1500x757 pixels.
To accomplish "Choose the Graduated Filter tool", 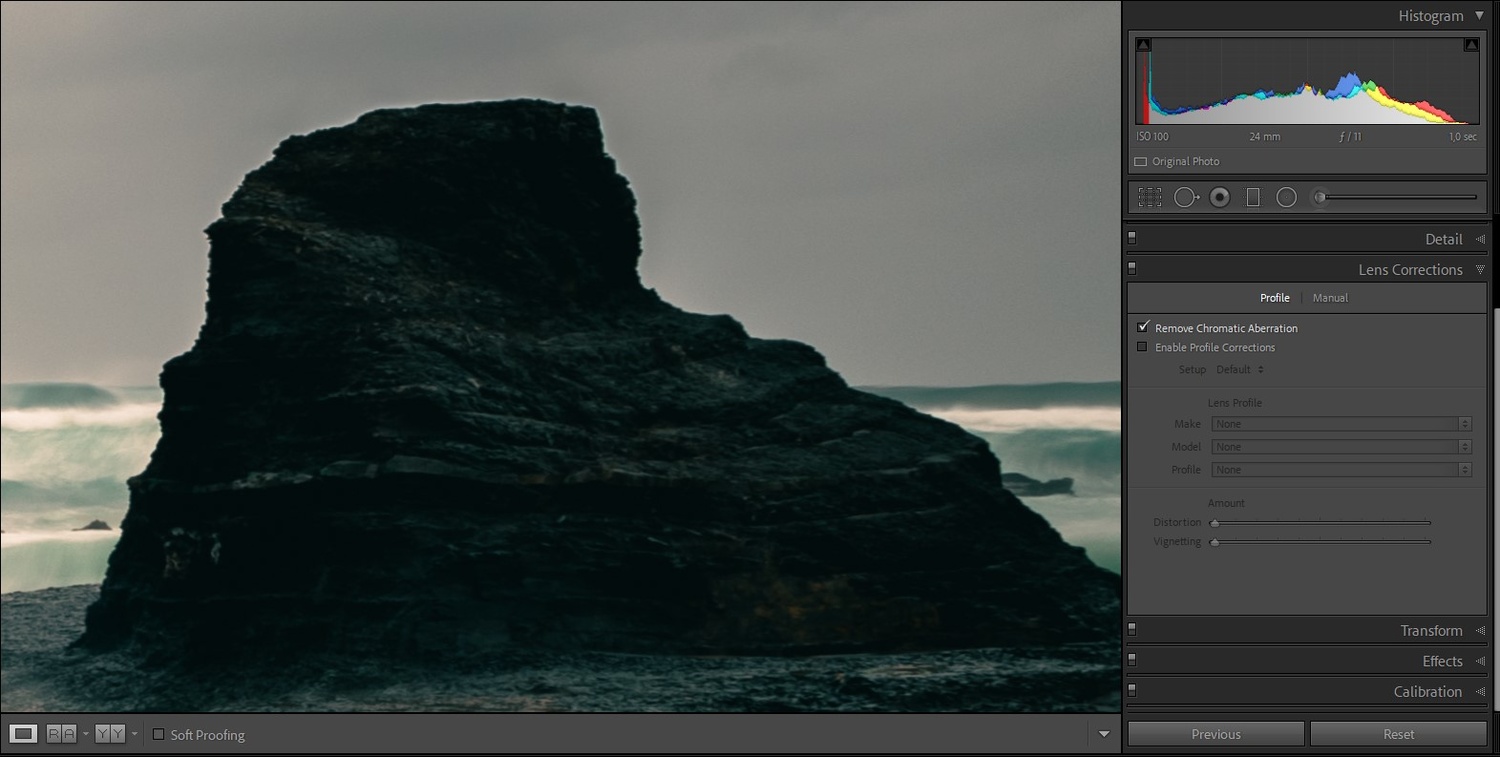I will [1253, 198].
